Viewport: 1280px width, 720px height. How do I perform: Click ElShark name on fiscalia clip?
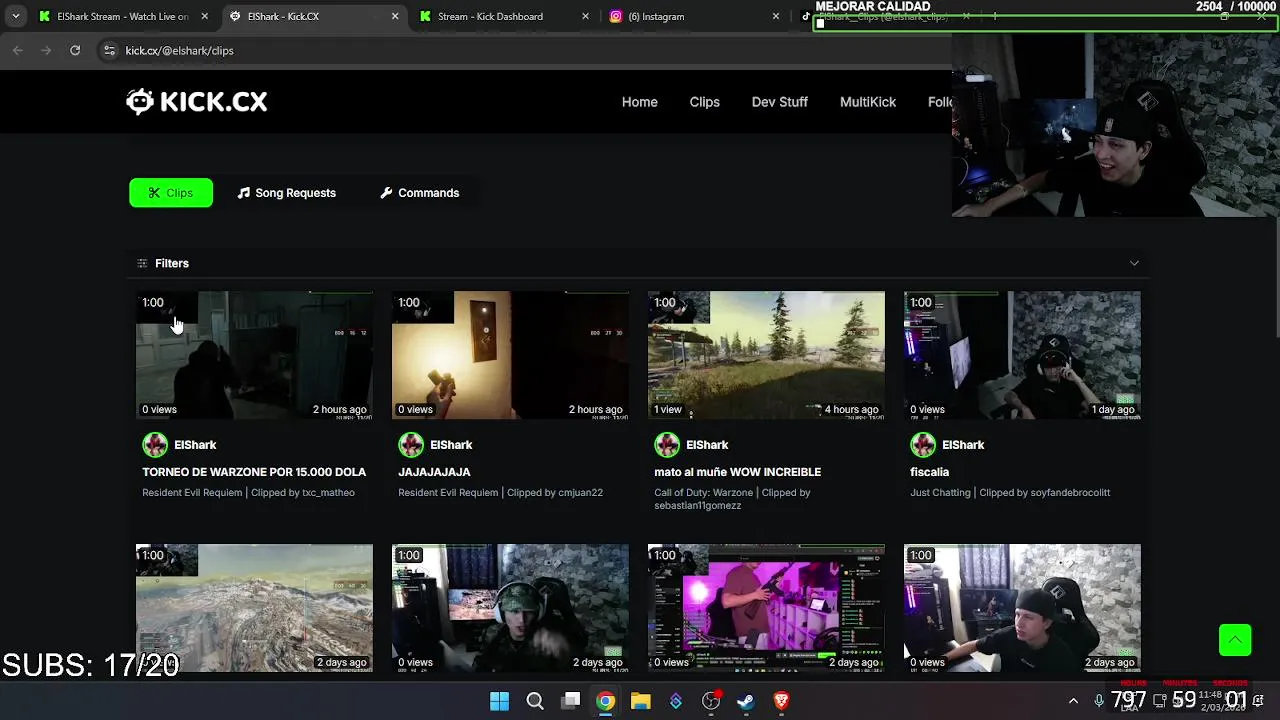(963, 445)
